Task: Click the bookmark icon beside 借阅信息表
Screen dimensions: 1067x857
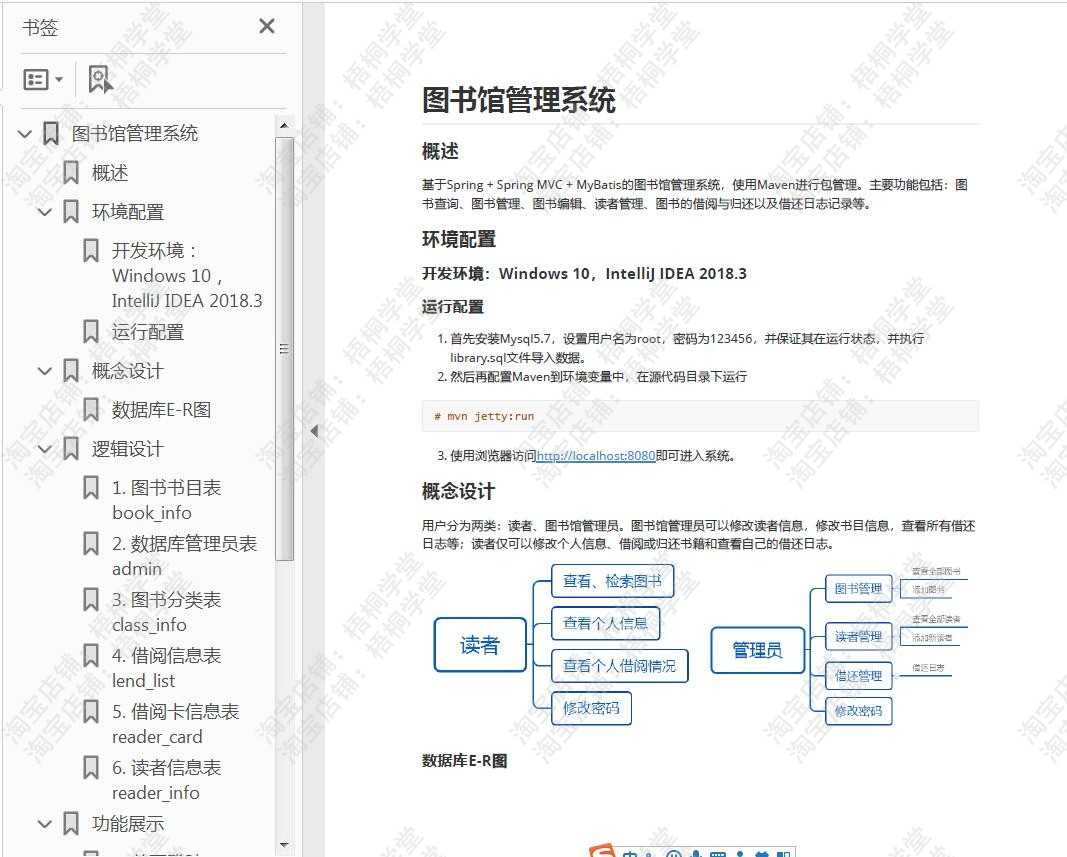Action: pyautogui.click(x=91, y=656)
